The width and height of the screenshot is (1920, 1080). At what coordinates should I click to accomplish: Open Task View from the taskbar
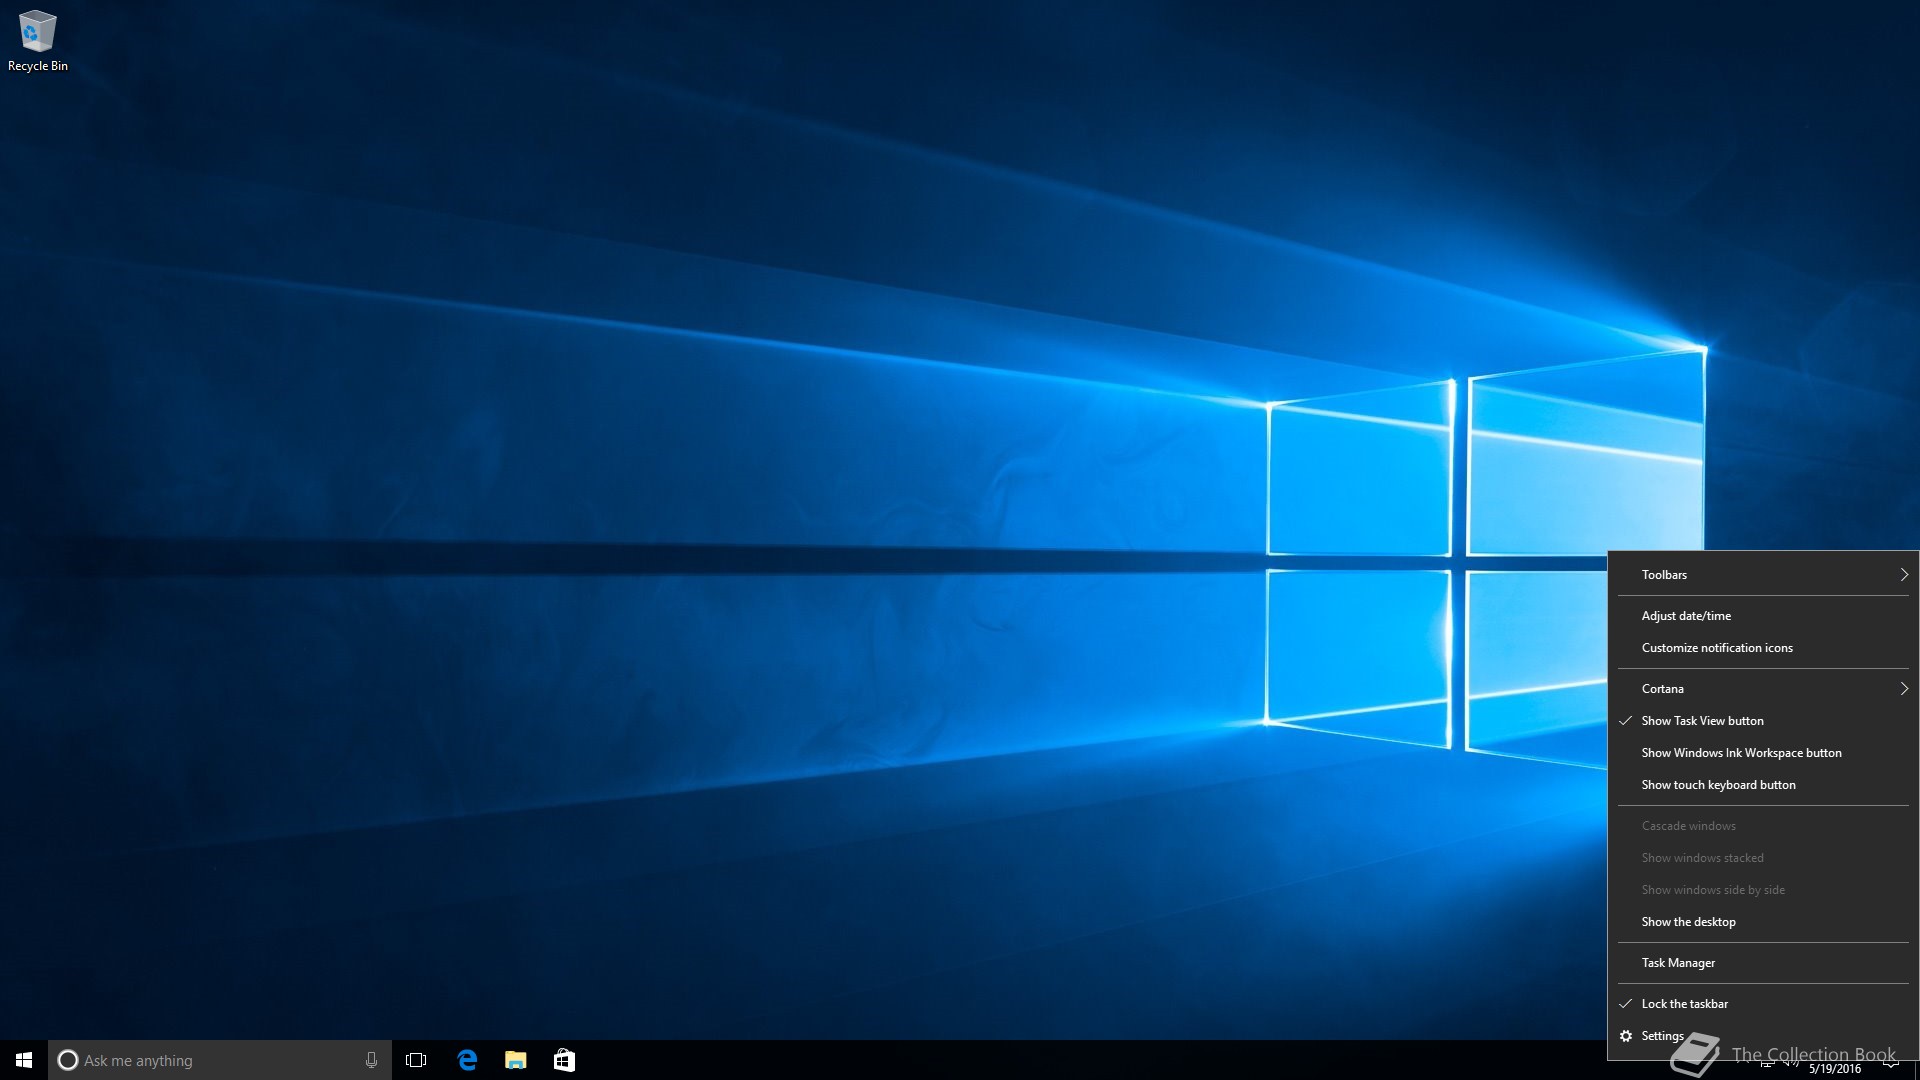click(416, 1060)
